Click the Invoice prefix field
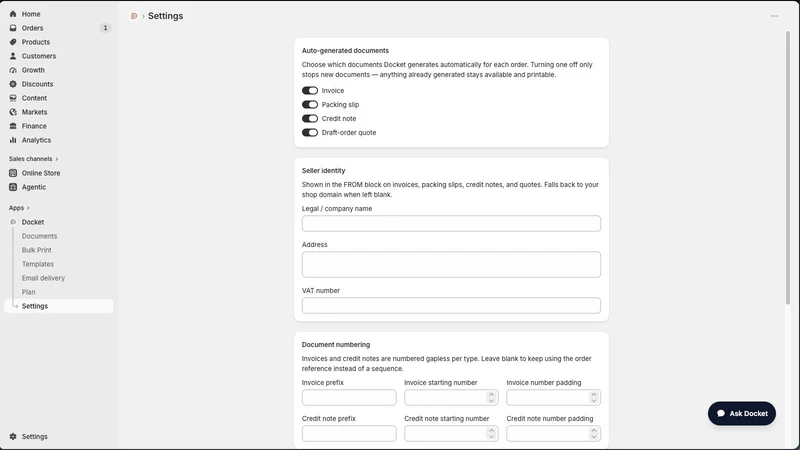The image size is (800, 450). 349,397
